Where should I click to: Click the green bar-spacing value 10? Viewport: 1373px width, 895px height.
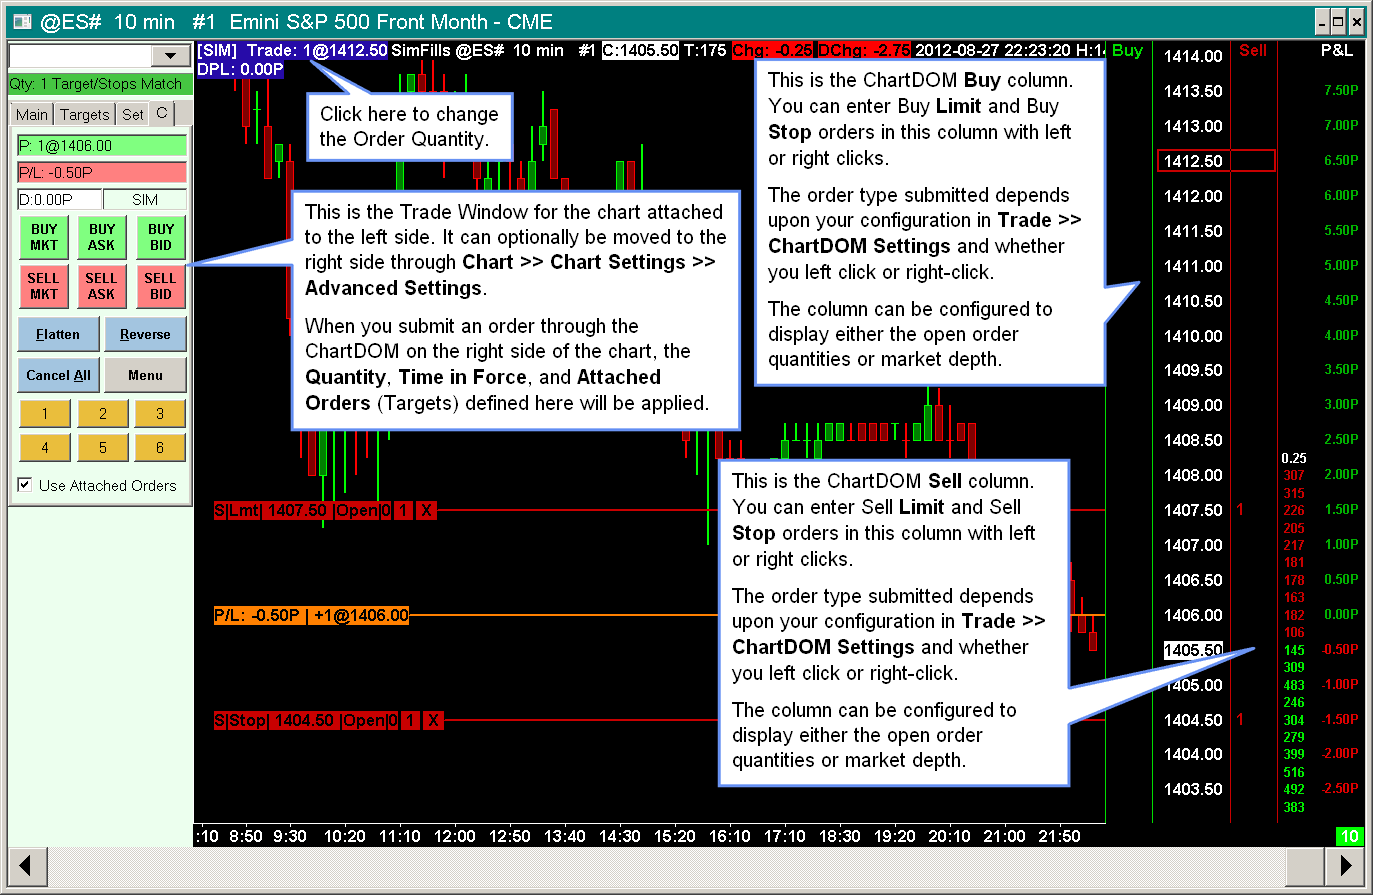1349,836
